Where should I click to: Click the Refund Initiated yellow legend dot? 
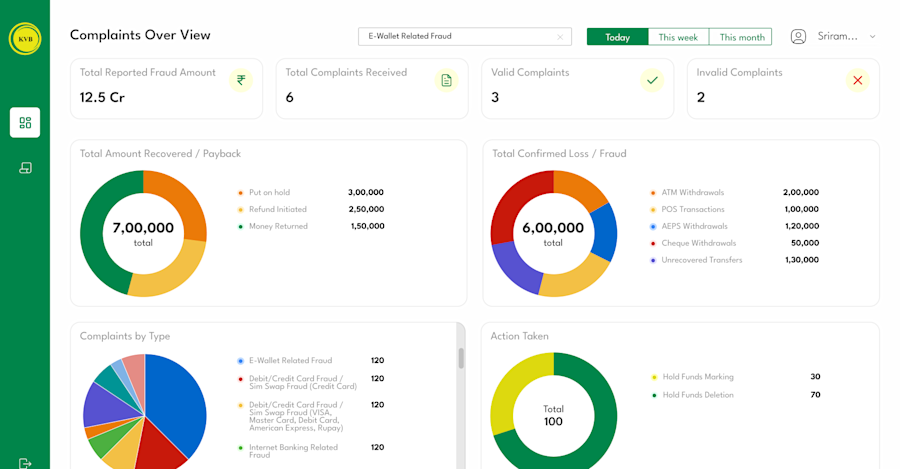(240, 210)
